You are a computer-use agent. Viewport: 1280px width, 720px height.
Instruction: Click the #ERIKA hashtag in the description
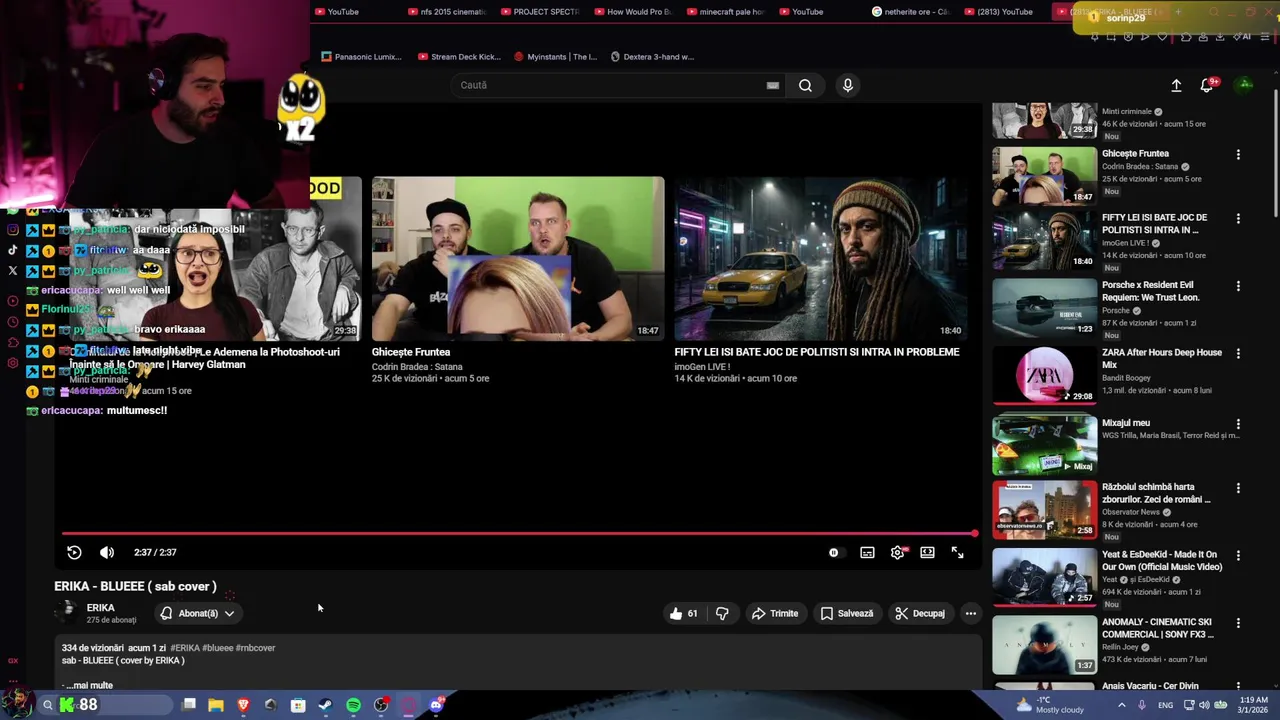tap(185, 648)
